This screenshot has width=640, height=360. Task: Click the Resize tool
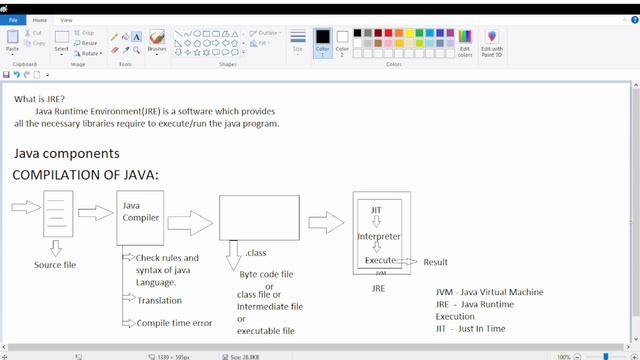(86, 43)
